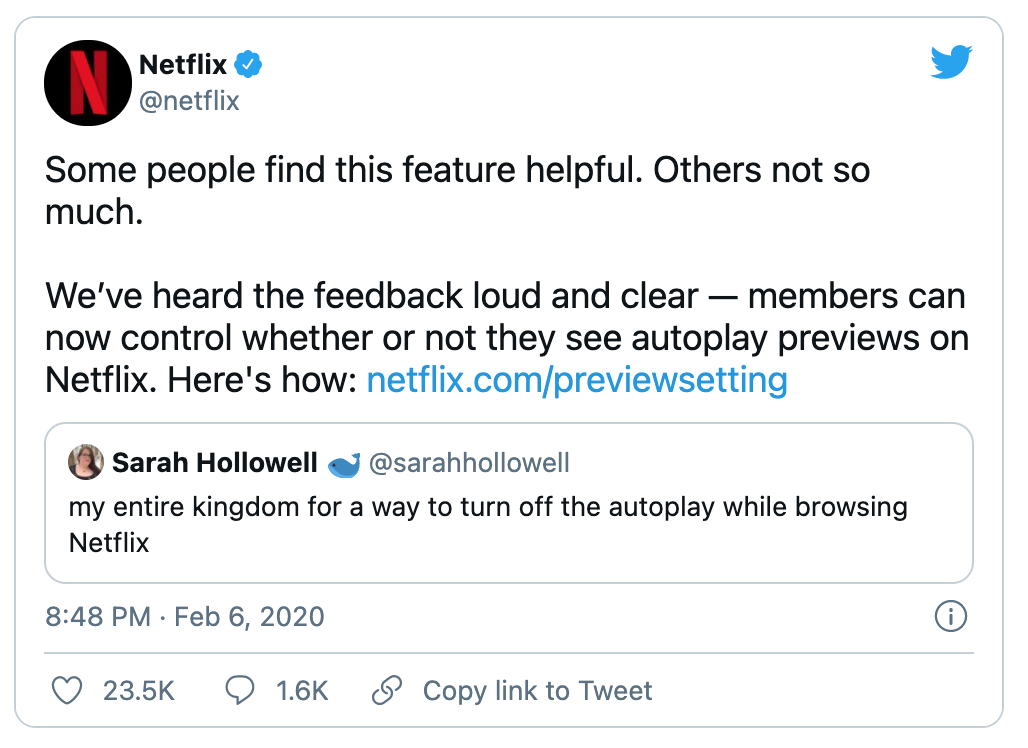View the 1.6K replies count

tap(302, 691)
